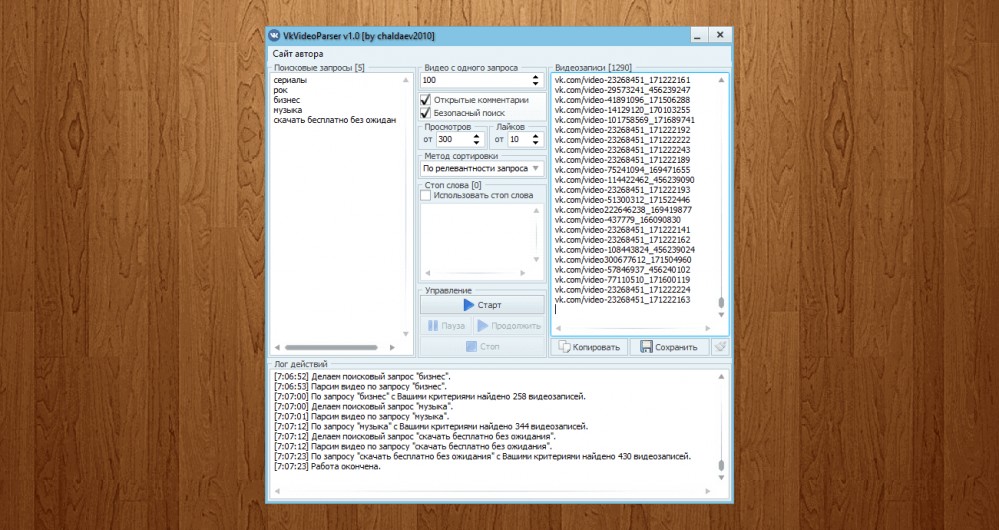The width and height of the screenshot is (999, 530).
Task: Toggle the Открытые комментарии checkbox
Action: coord(426,100)
